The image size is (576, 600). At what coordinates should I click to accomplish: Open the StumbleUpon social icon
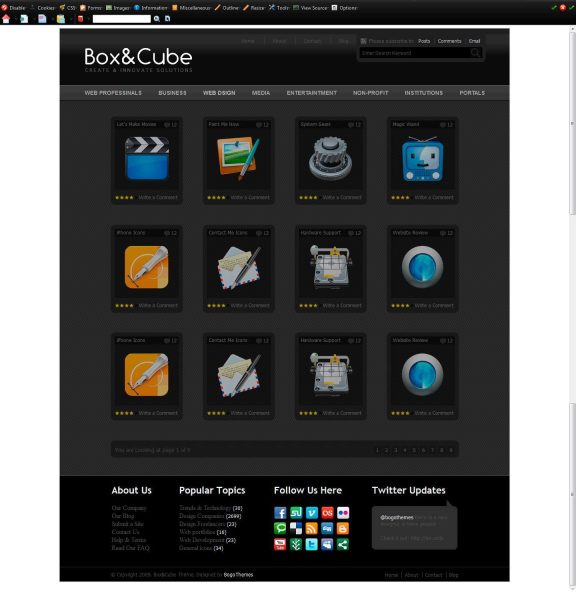click(x=296, y=513)
